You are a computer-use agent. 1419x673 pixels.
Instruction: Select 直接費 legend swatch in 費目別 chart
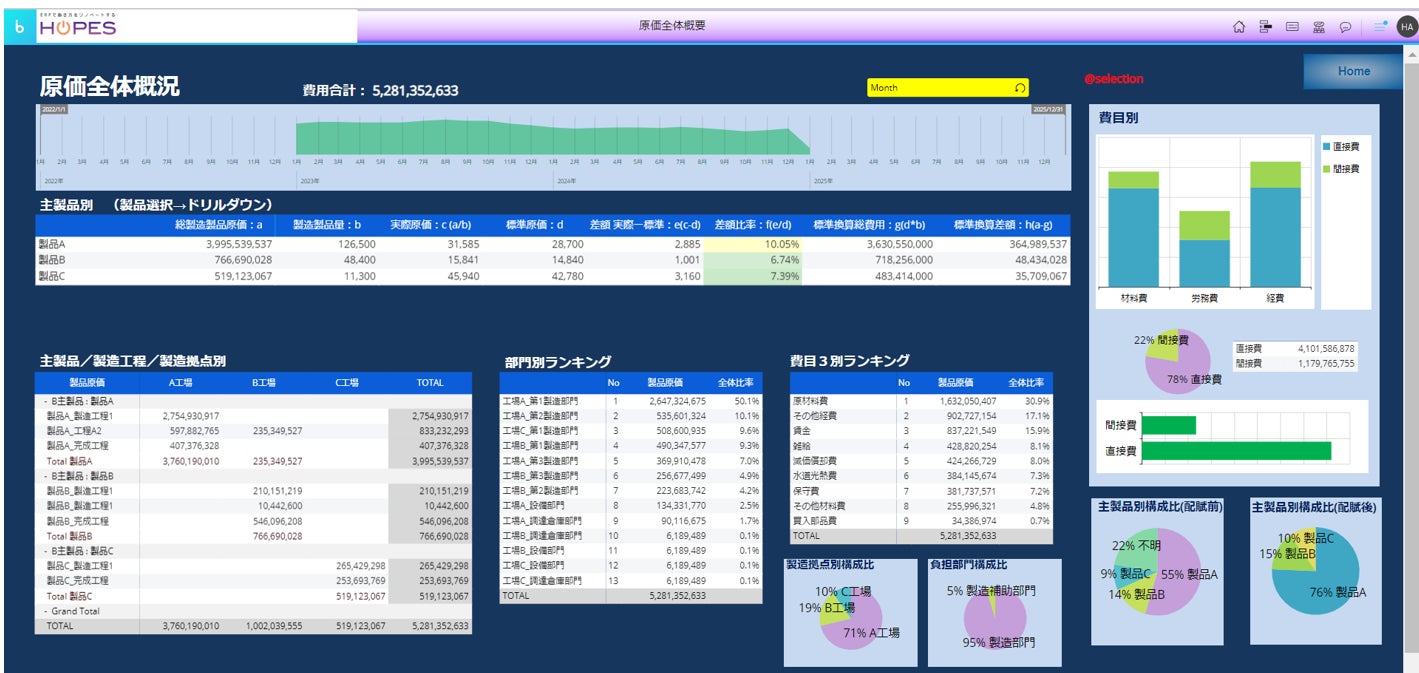[x=1327, y=147]
